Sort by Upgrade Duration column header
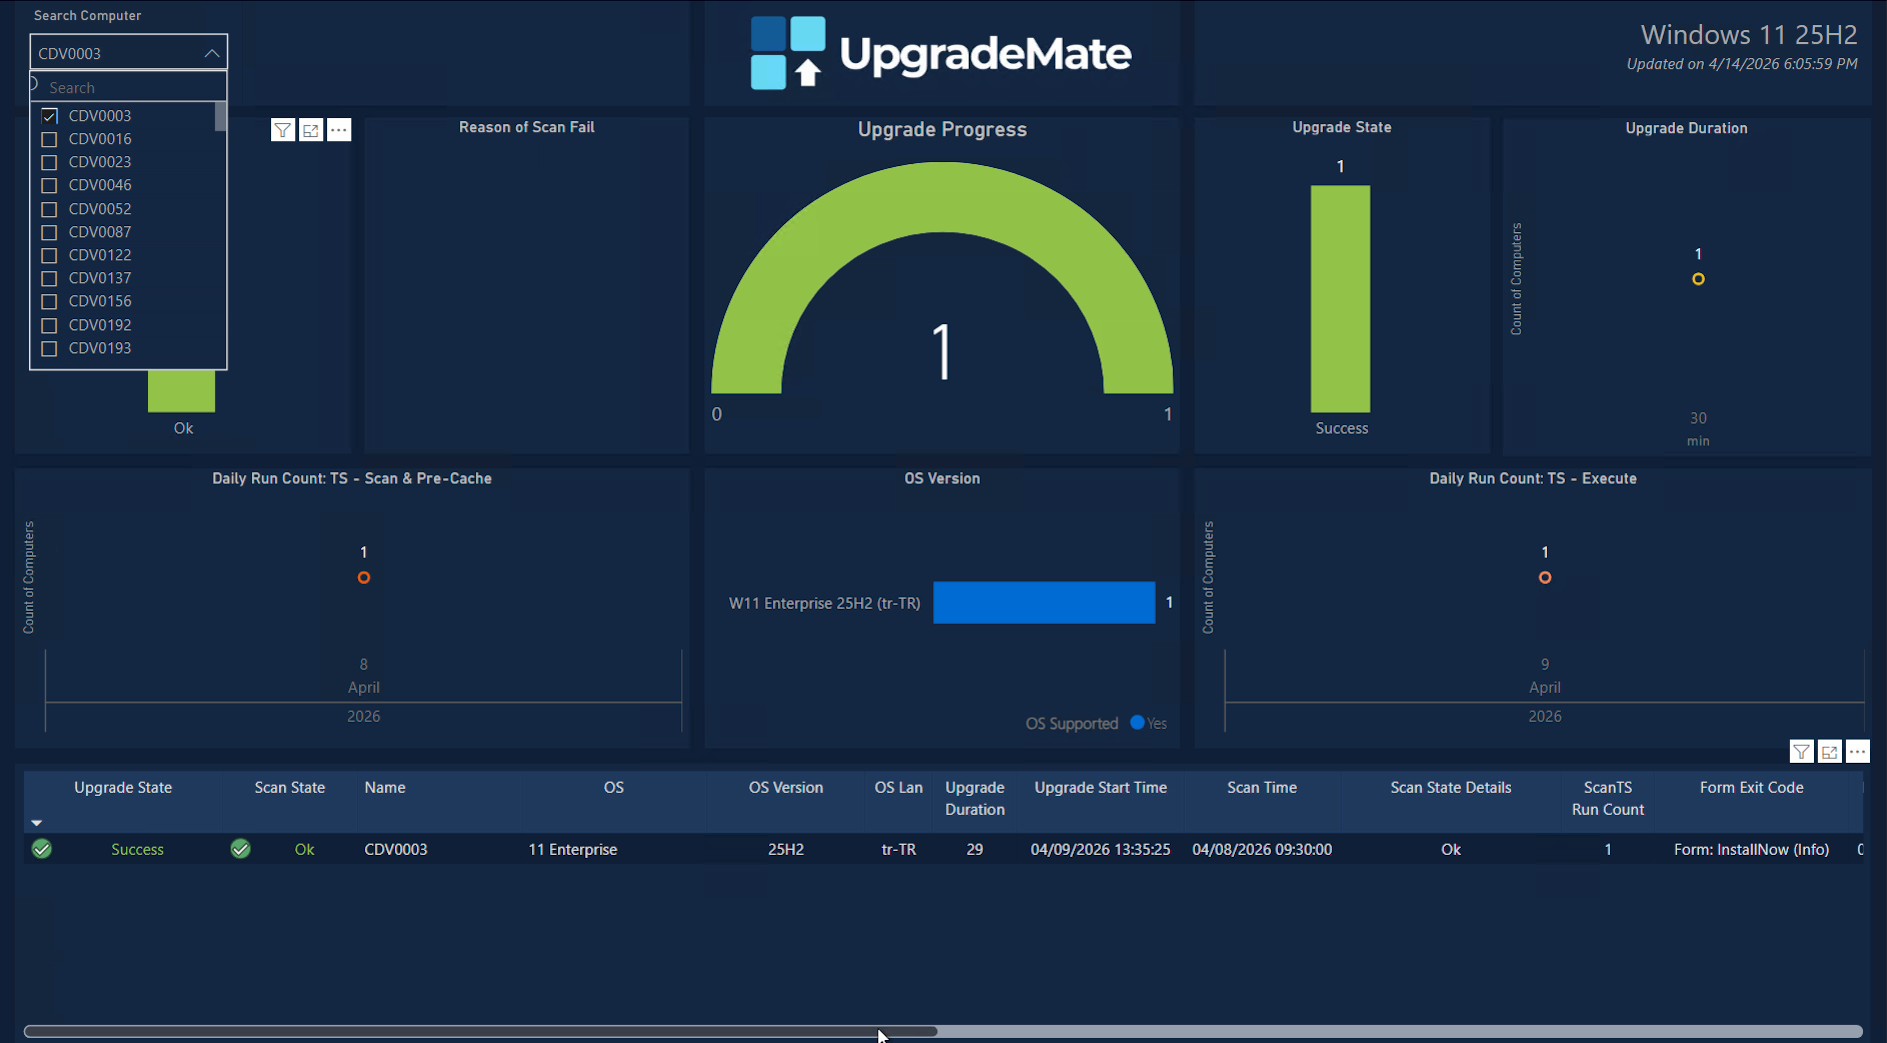This screenshot has height=1043, width=1887. (x=975, y=798)
